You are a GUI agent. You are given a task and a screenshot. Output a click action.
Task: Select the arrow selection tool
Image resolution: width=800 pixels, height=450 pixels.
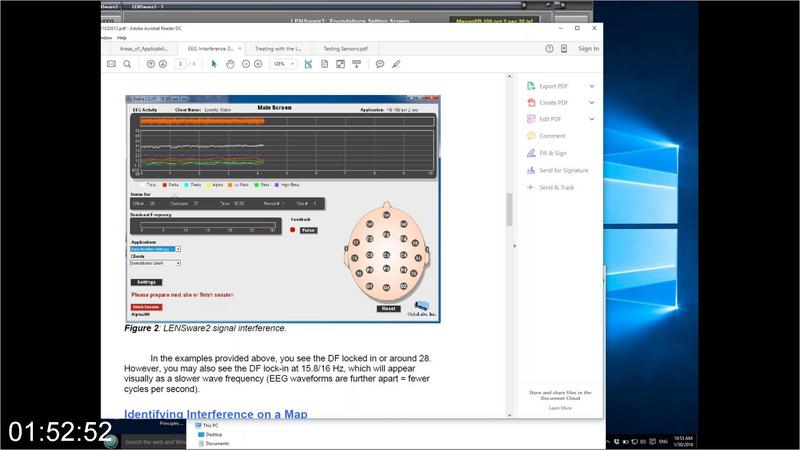(x=214, y=64)
